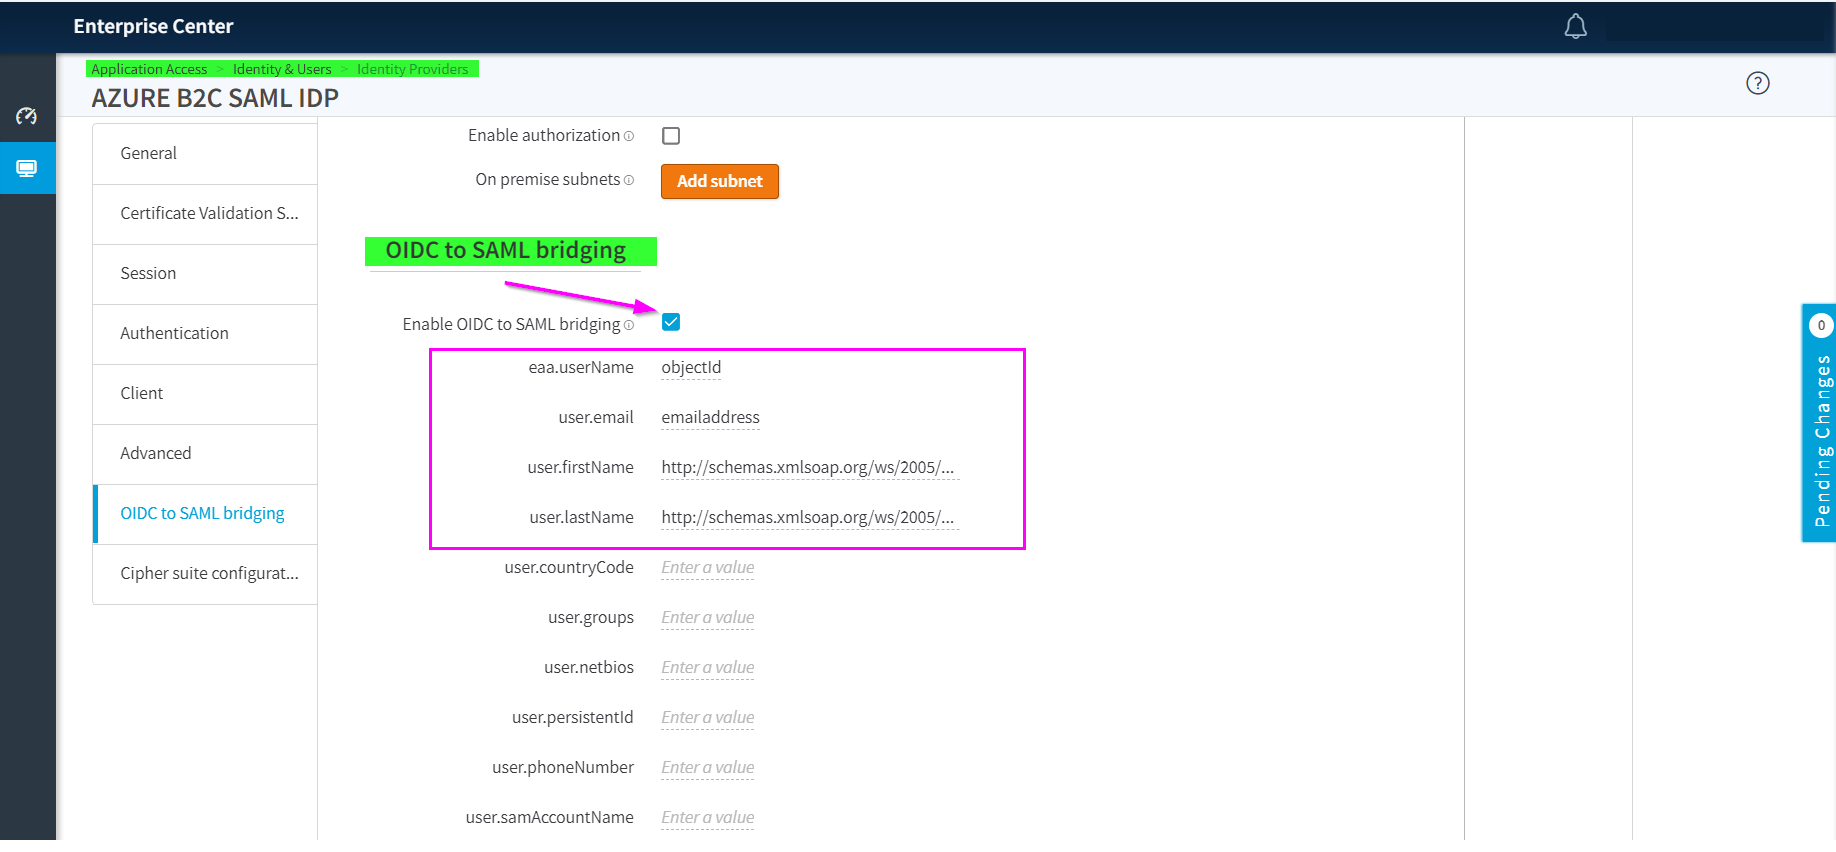Click the user.email label

click(596, 418)
